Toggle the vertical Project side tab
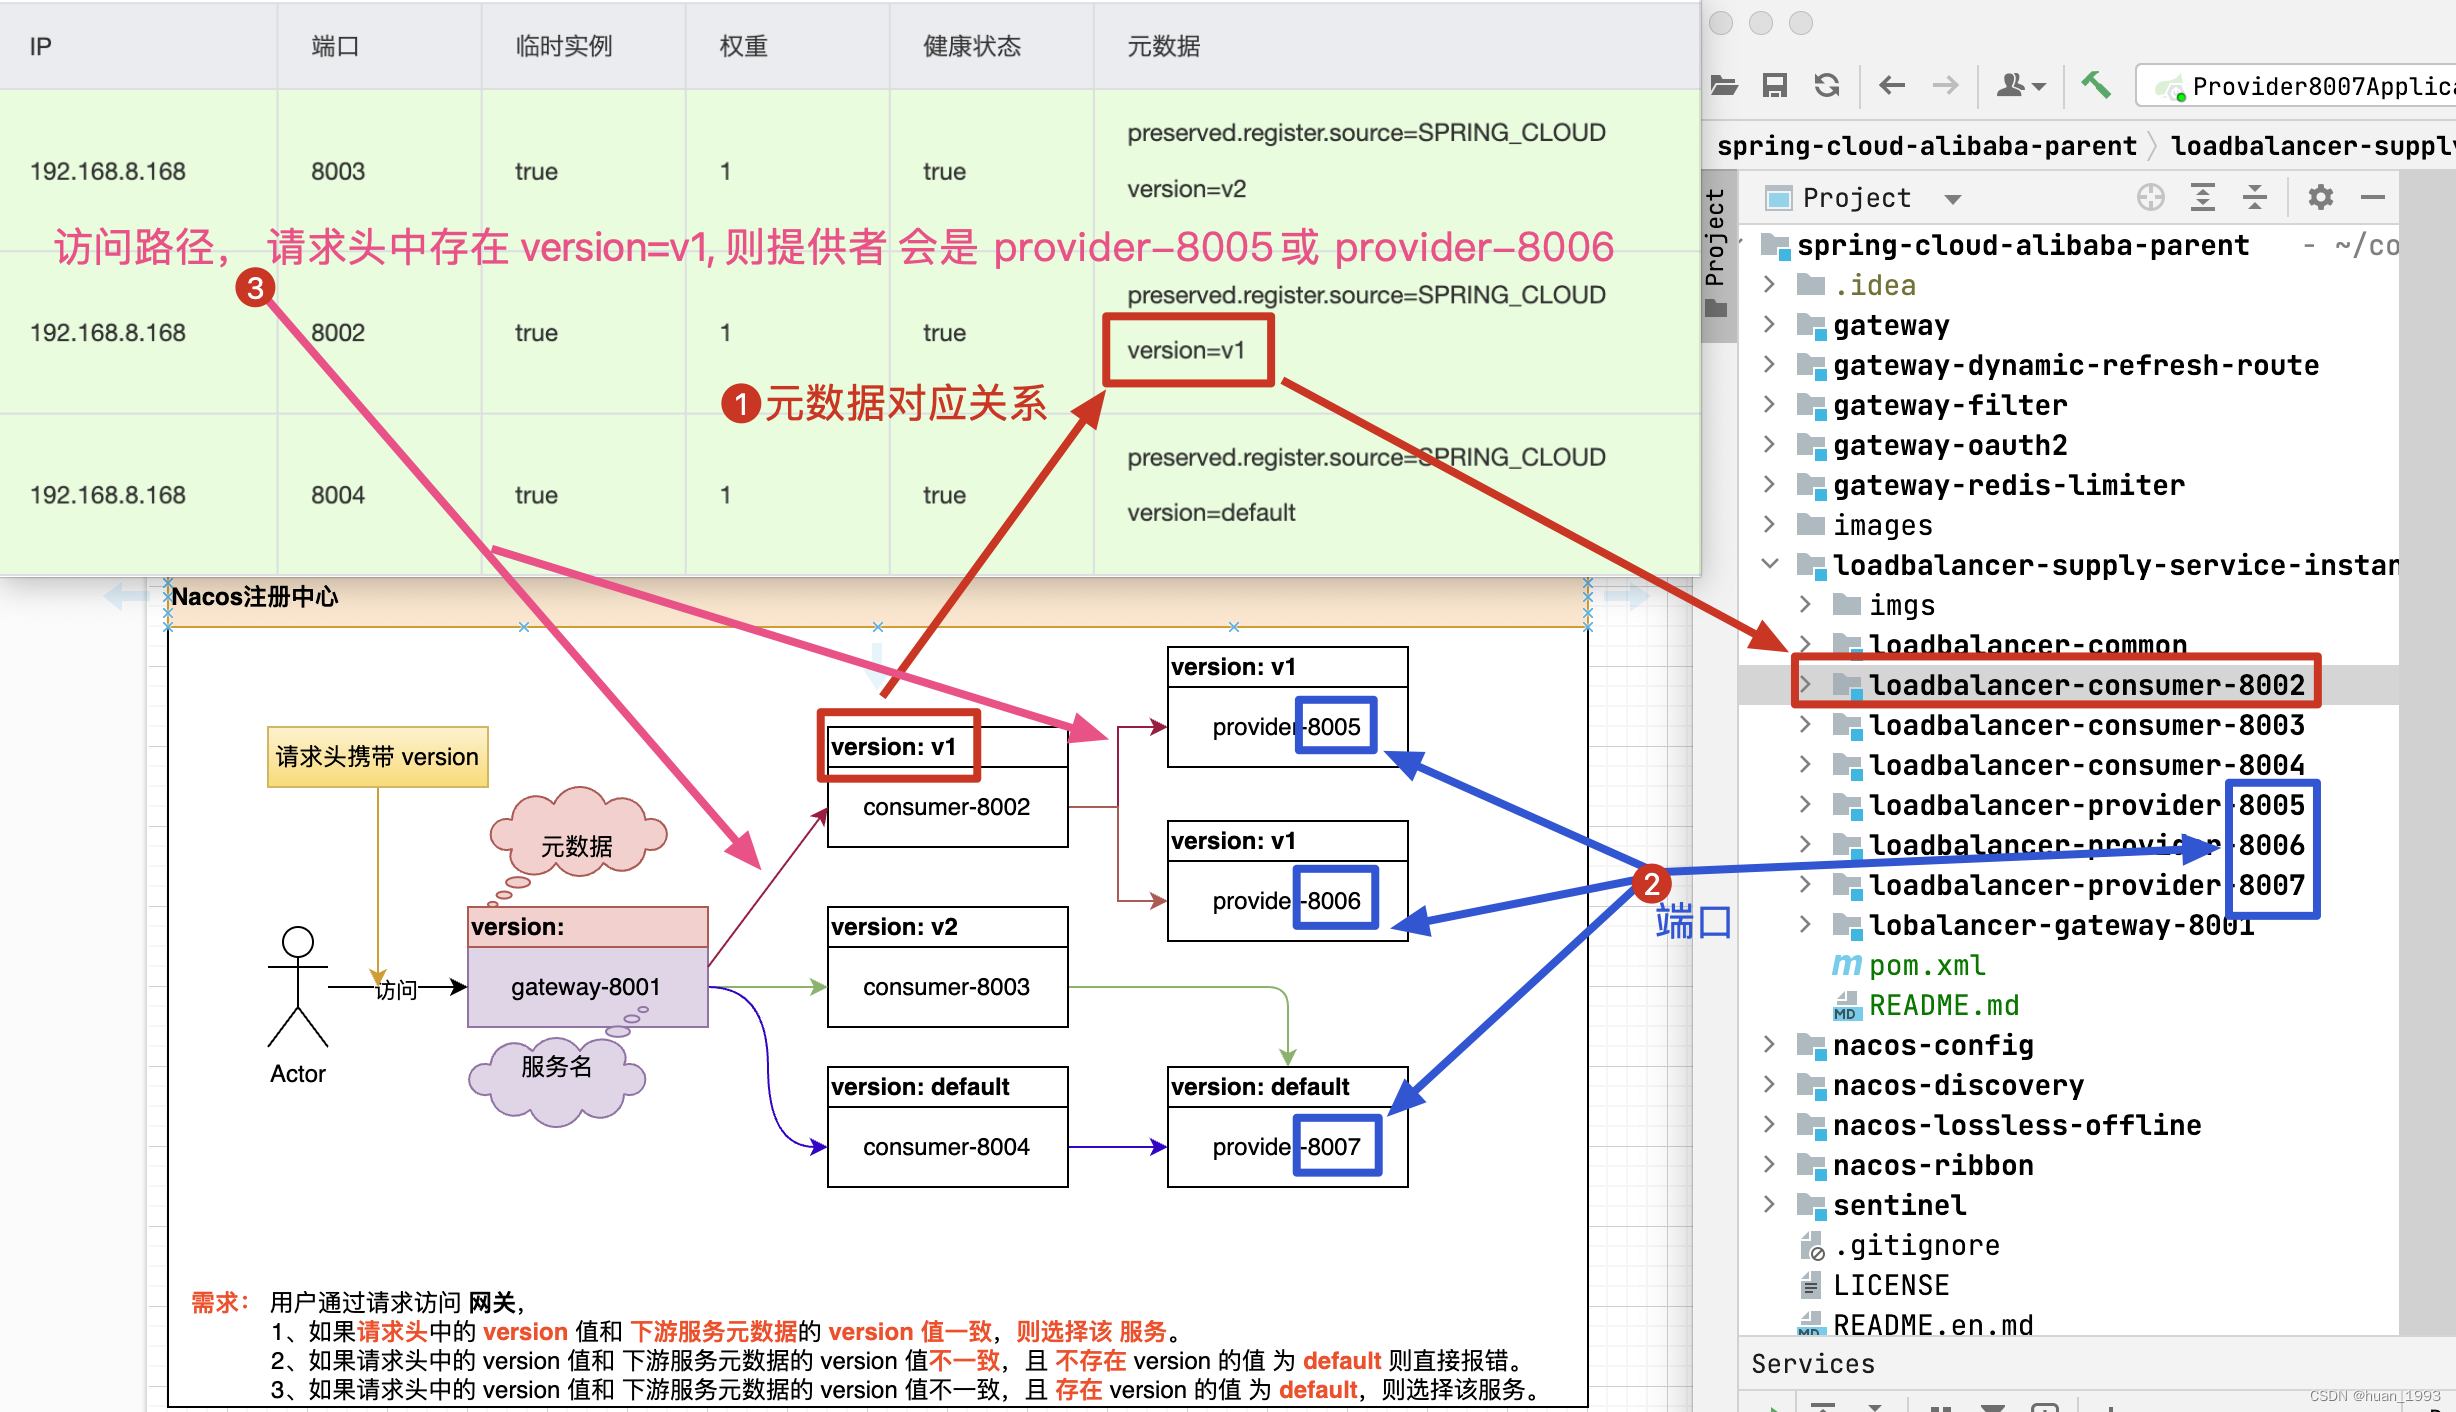 click(x=1716, y=255)
